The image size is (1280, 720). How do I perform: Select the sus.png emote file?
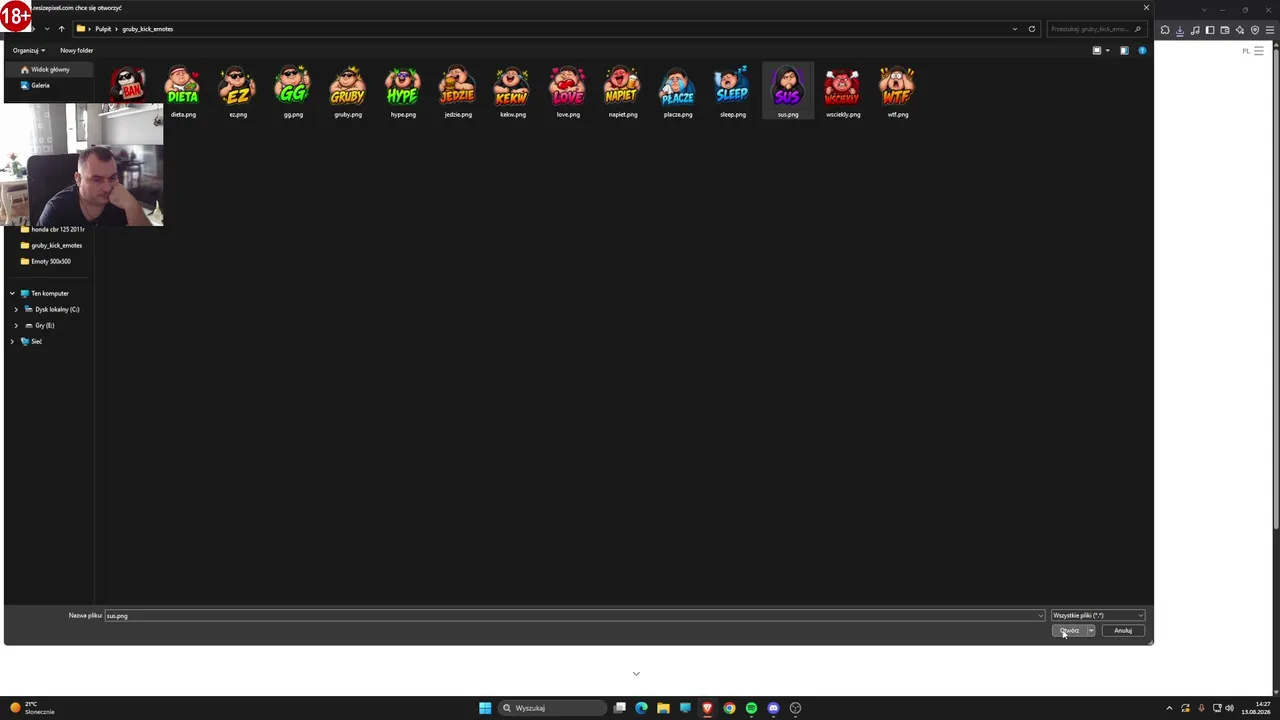click(x=788, y=92)
